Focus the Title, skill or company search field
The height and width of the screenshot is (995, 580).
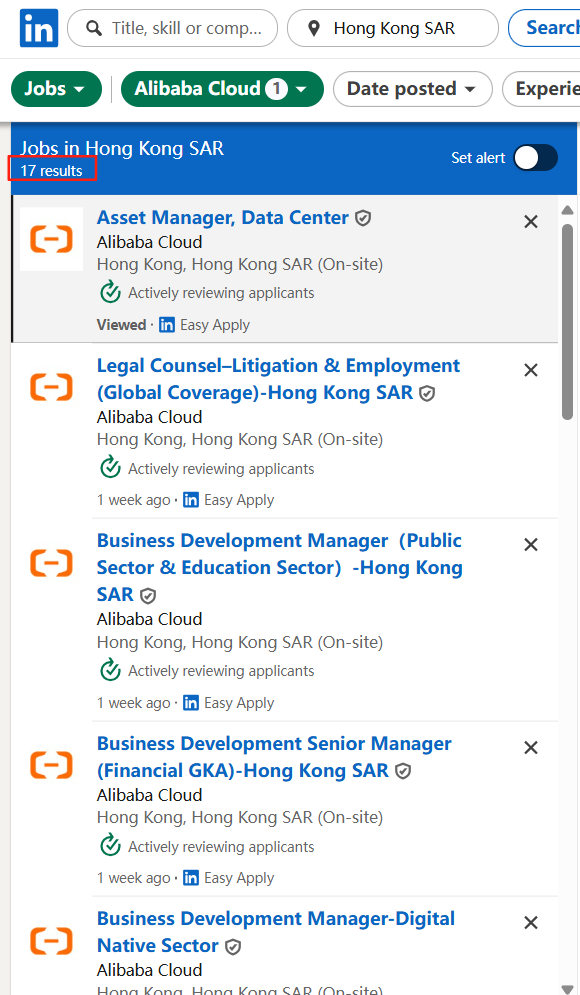point(173,28)
